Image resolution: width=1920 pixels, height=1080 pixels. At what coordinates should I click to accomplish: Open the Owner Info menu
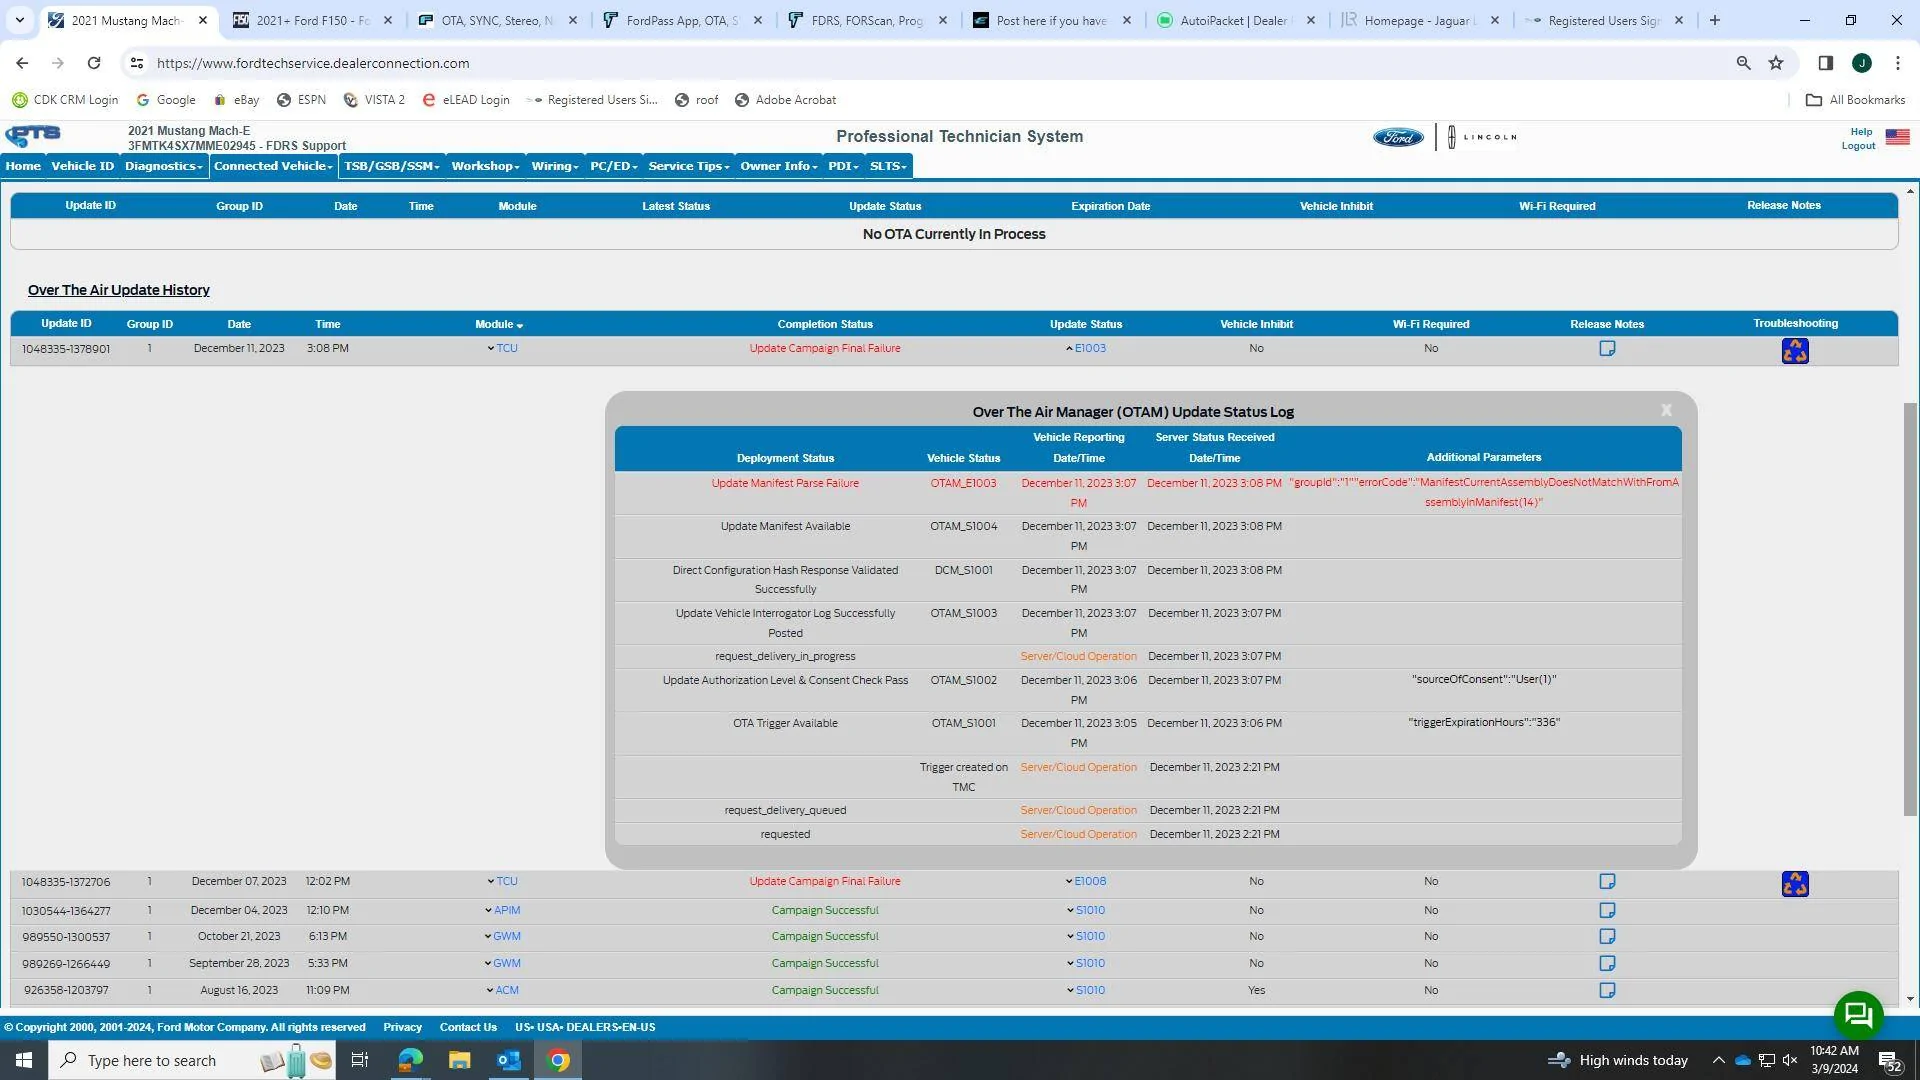(778, 166)
